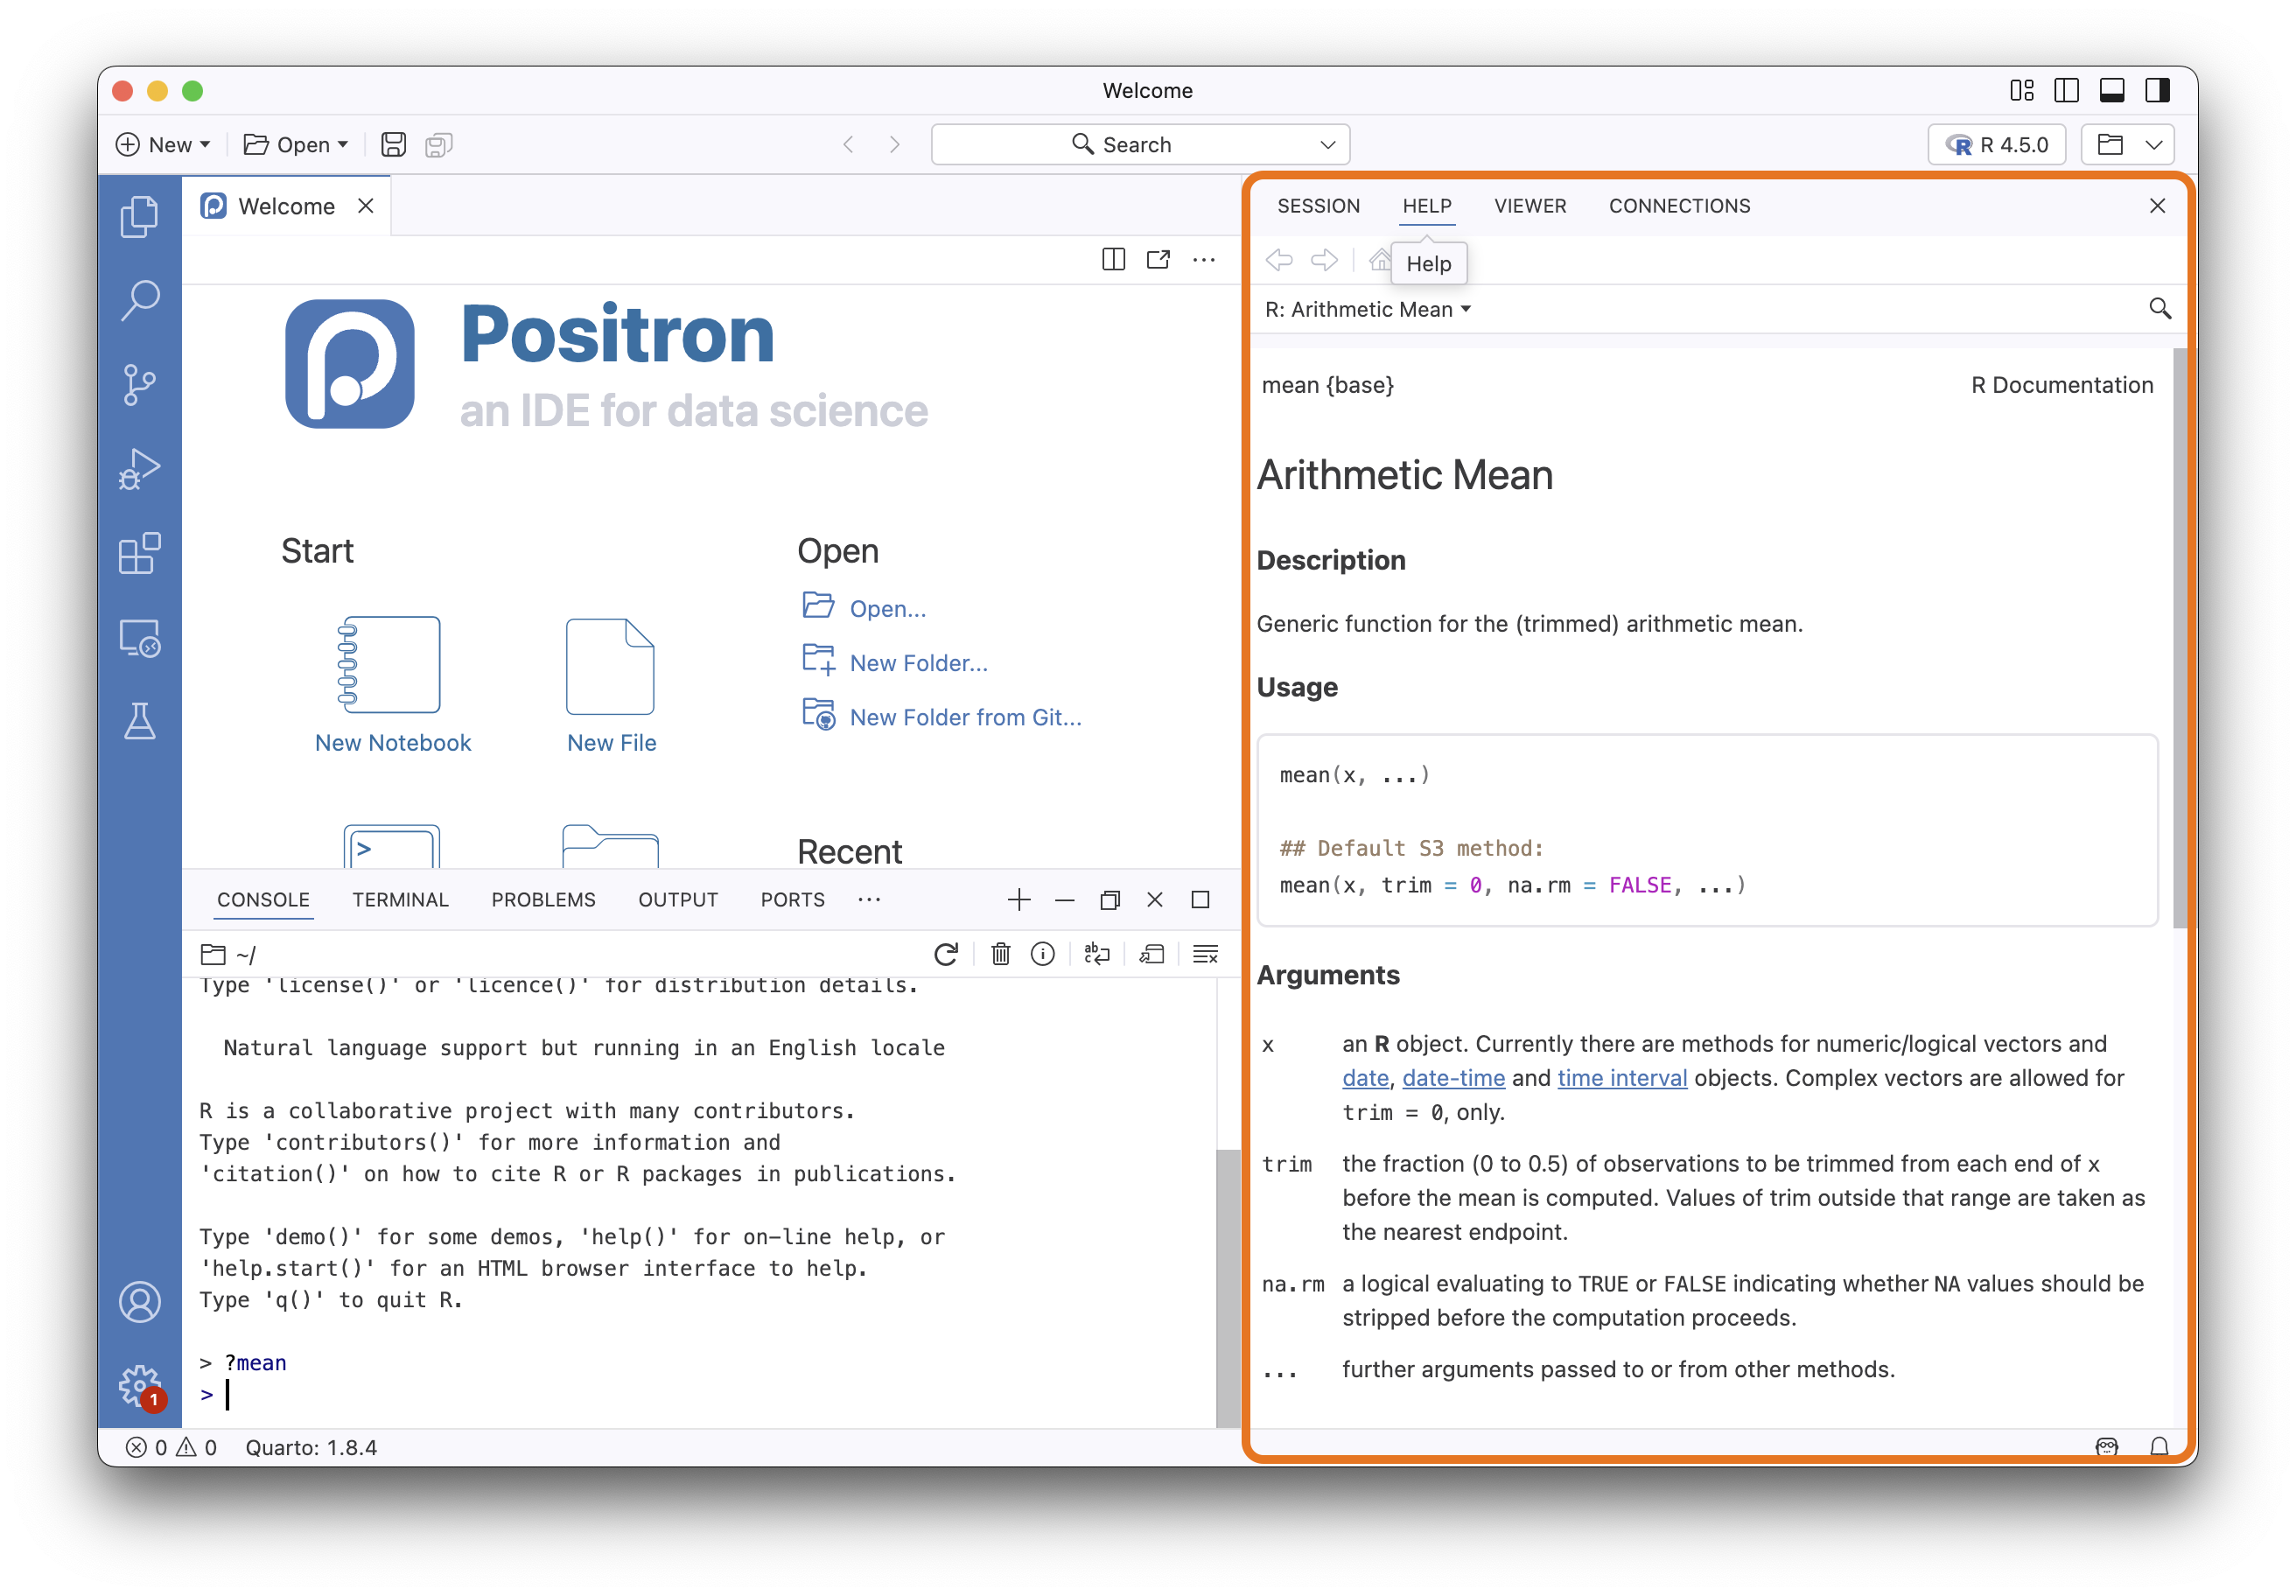This screenshot has width=2296, height=1596.
Task: Click the errors and warnings status item
Action: pos(171,1447)
